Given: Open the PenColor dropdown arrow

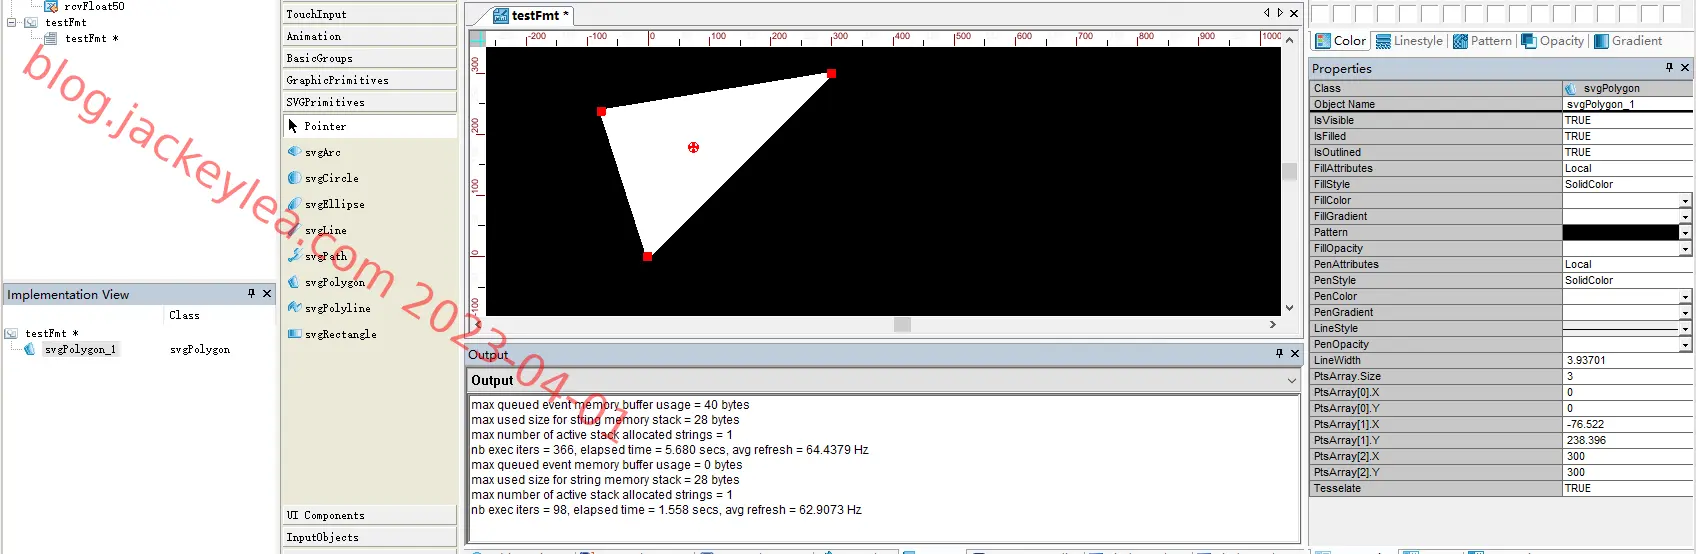Looking at the screenshot, I should [1685, 297].
